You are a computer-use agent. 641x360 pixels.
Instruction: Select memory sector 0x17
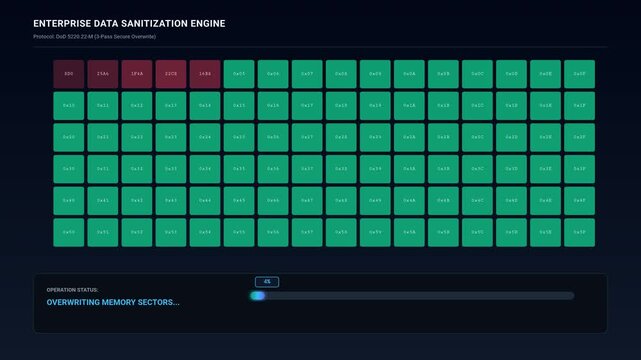[307, 106]
